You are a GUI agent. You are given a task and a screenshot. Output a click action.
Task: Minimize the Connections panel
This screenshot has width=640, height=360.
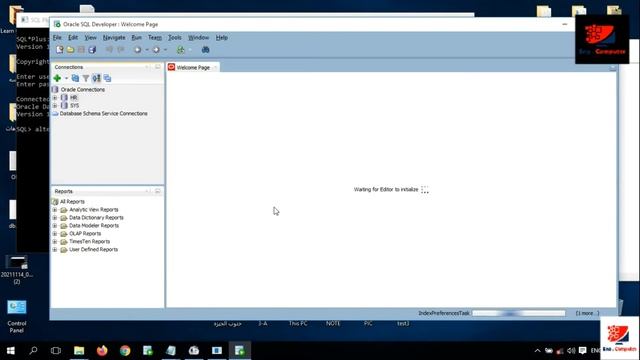158,67
